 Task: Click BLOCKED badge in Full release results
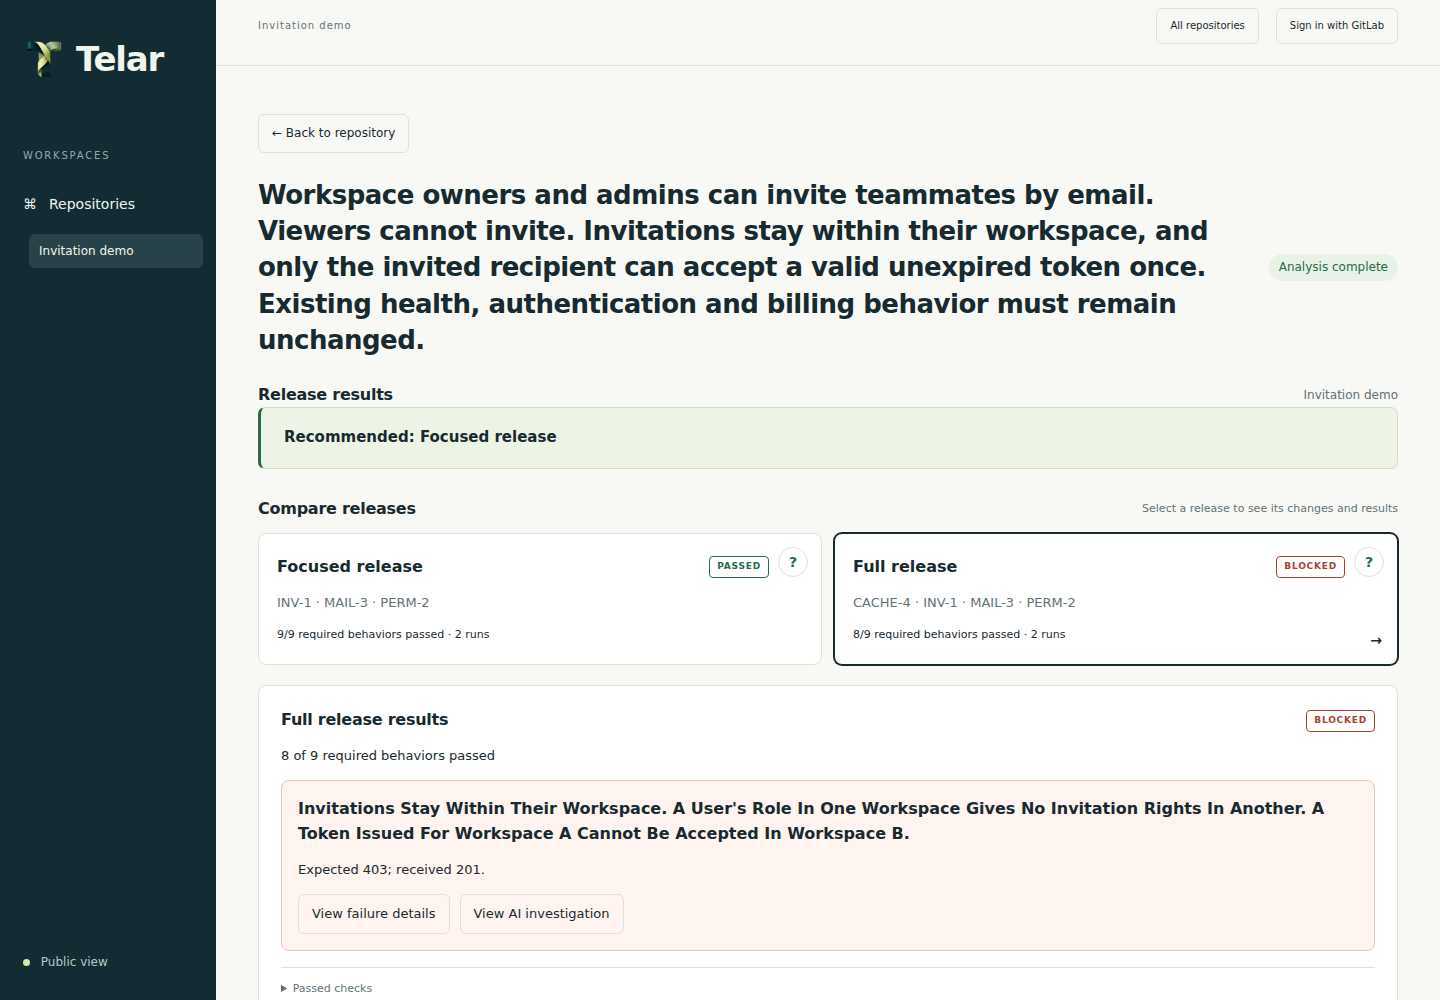[1340, 720]
